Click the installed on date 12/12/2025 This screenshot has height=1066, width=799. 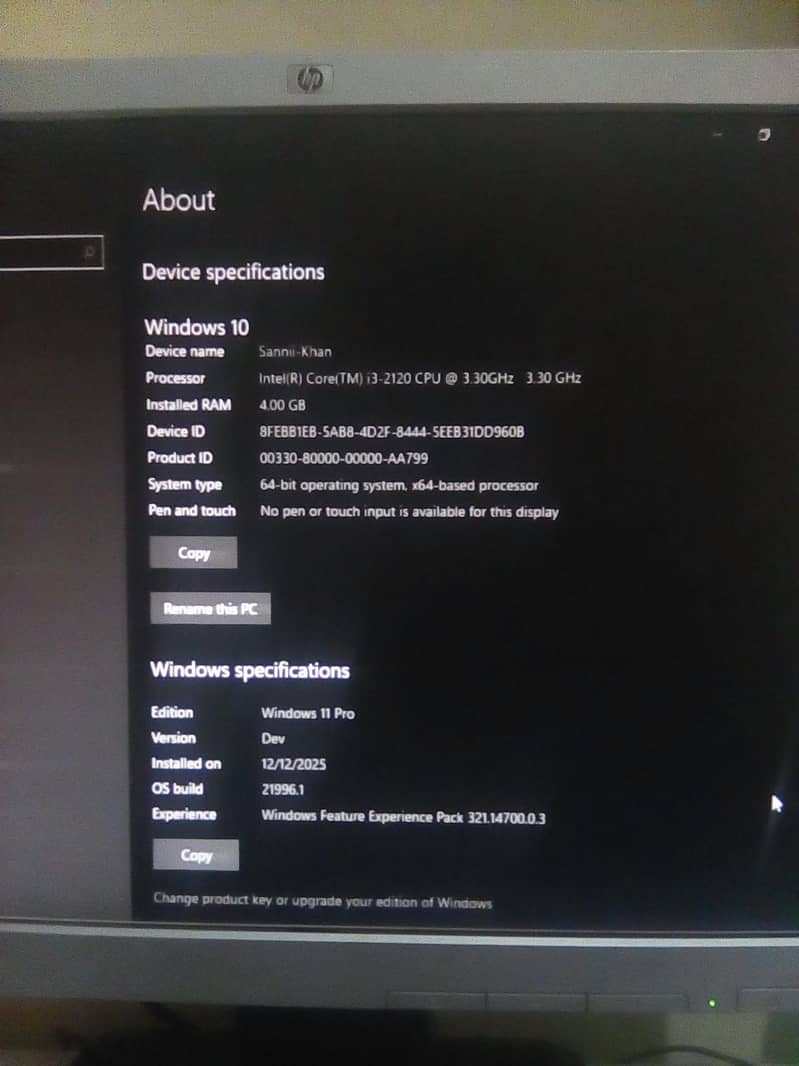coord(294,764)
